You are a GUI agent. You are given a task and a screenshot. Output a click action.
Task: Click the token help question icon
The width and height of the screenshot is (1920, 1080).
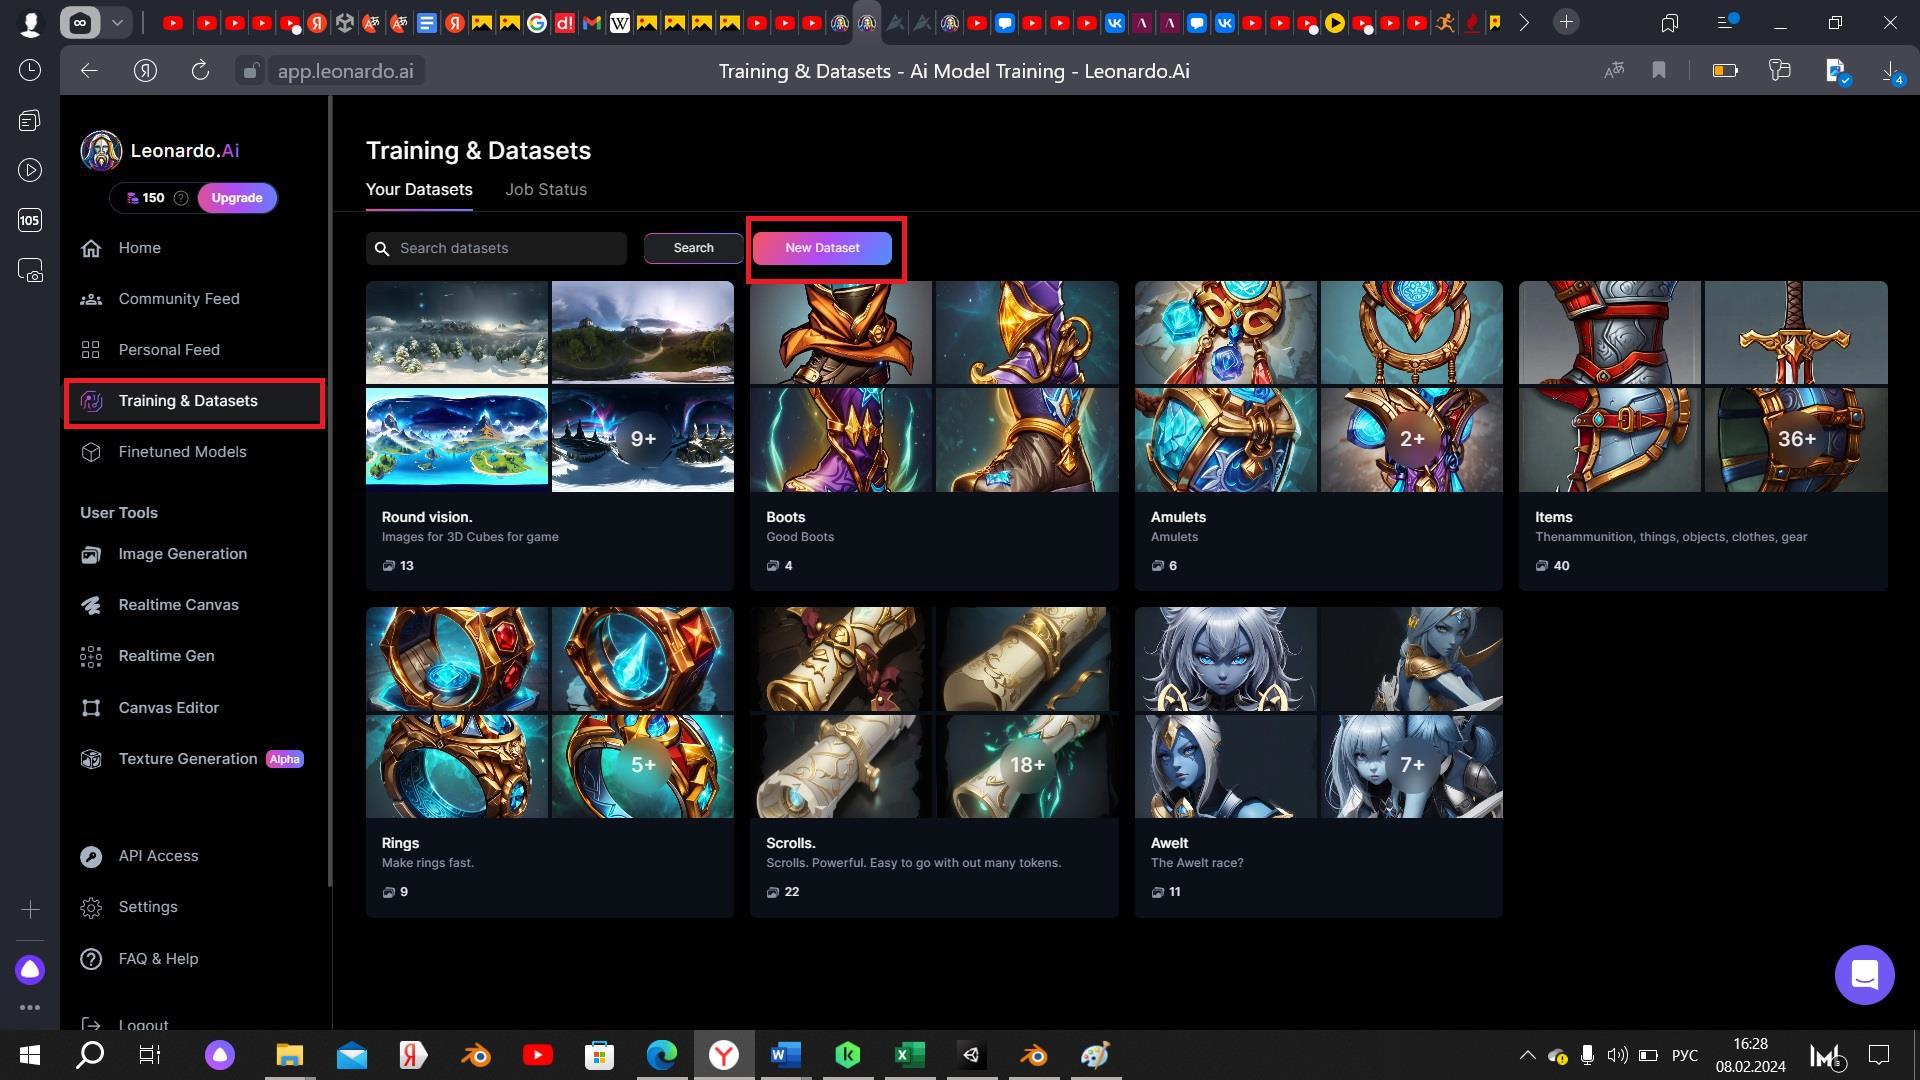(x=181, y=198)
